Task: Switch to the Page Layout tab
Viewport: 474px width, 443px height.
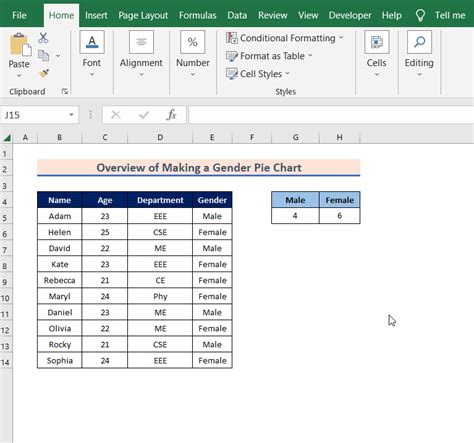Action: pyautogui.click(x=143, y=15)
